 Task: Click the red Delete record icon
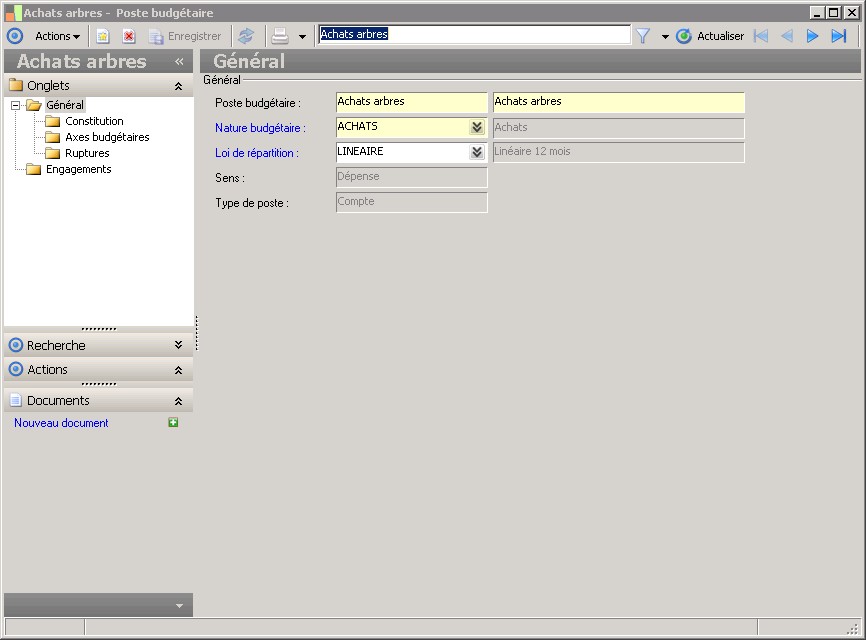[x=129, y=36]
